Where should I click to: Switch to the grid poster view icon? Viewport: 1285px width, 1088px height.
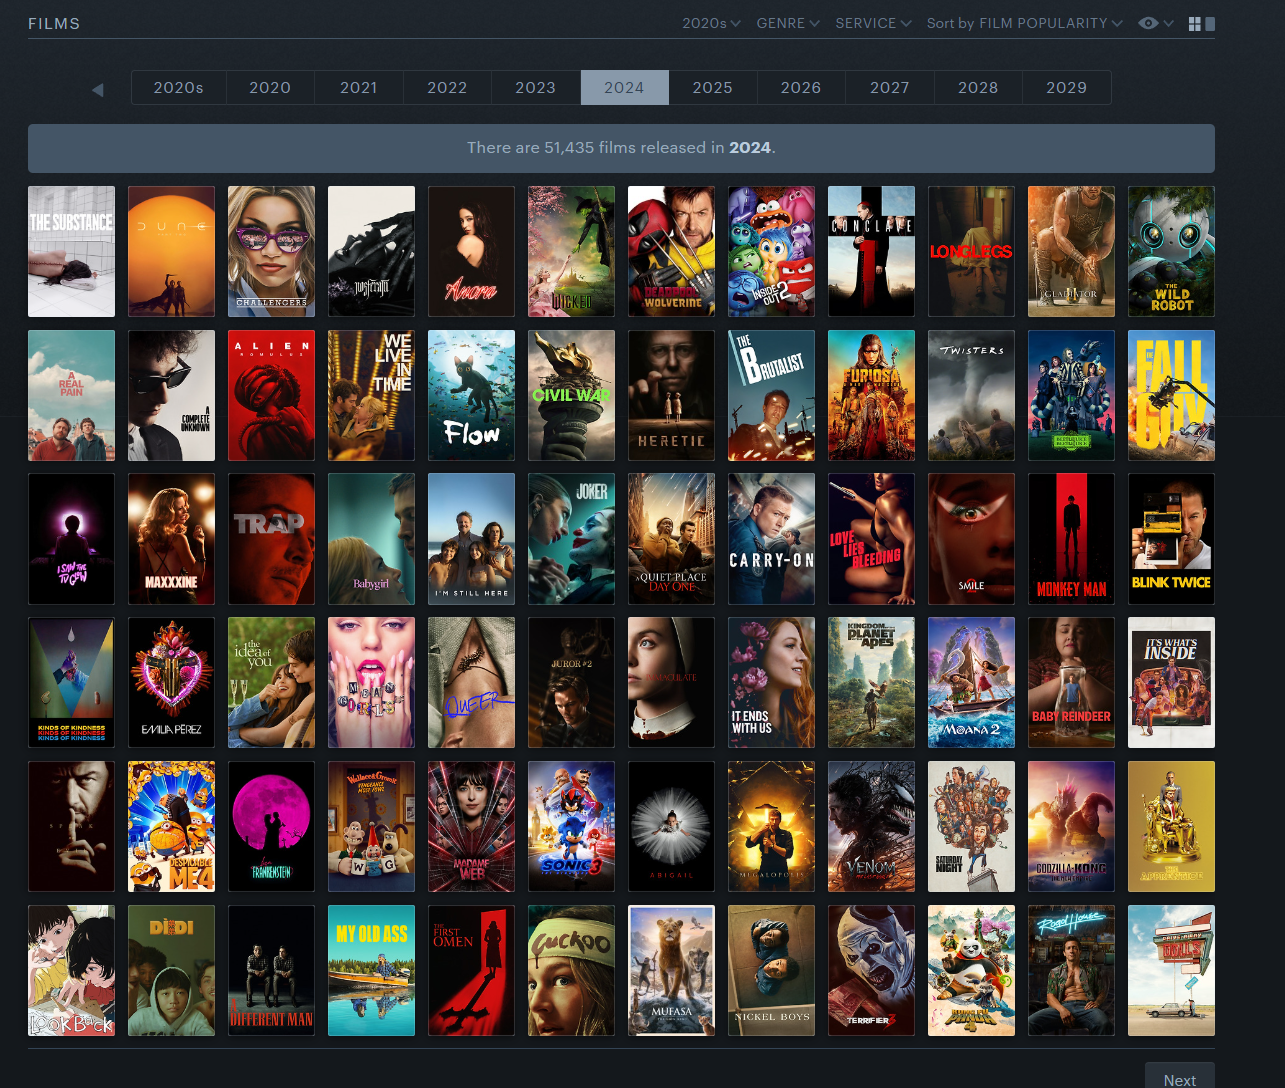pos(1194,23)
